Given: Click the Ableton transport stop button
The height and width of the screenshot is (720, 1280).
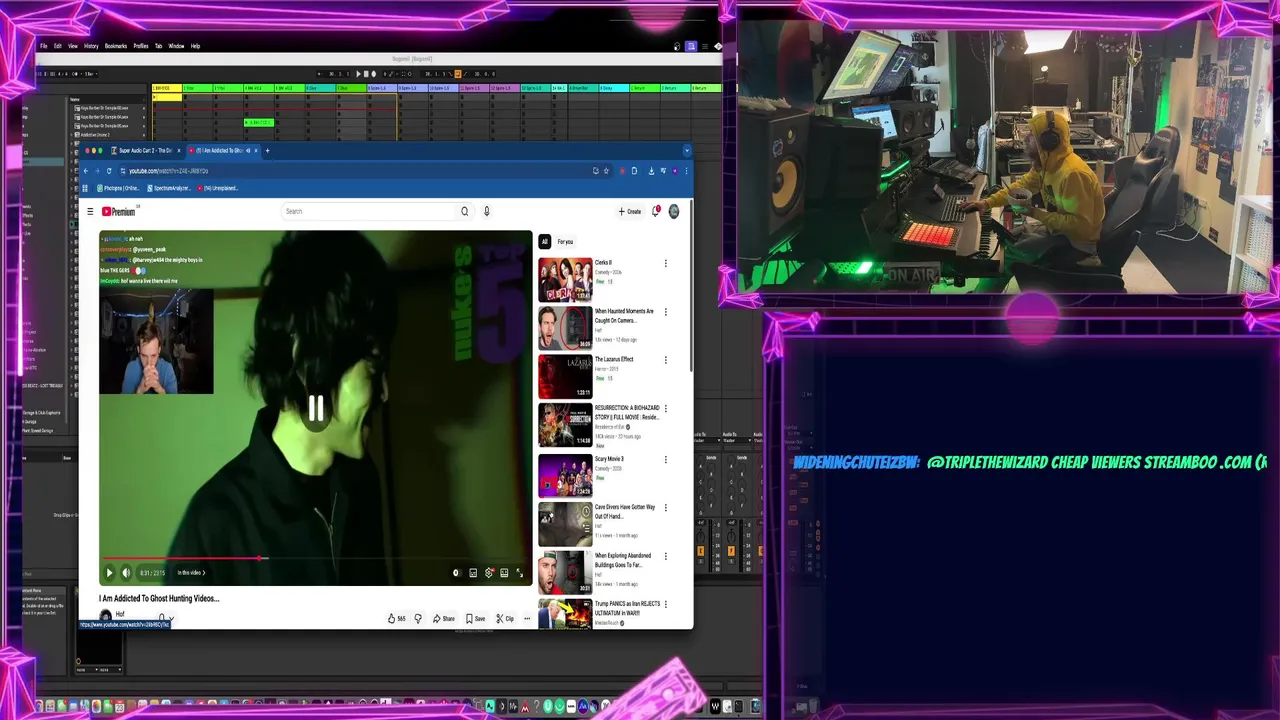Looking at the screenshot, I should point(366,73).
